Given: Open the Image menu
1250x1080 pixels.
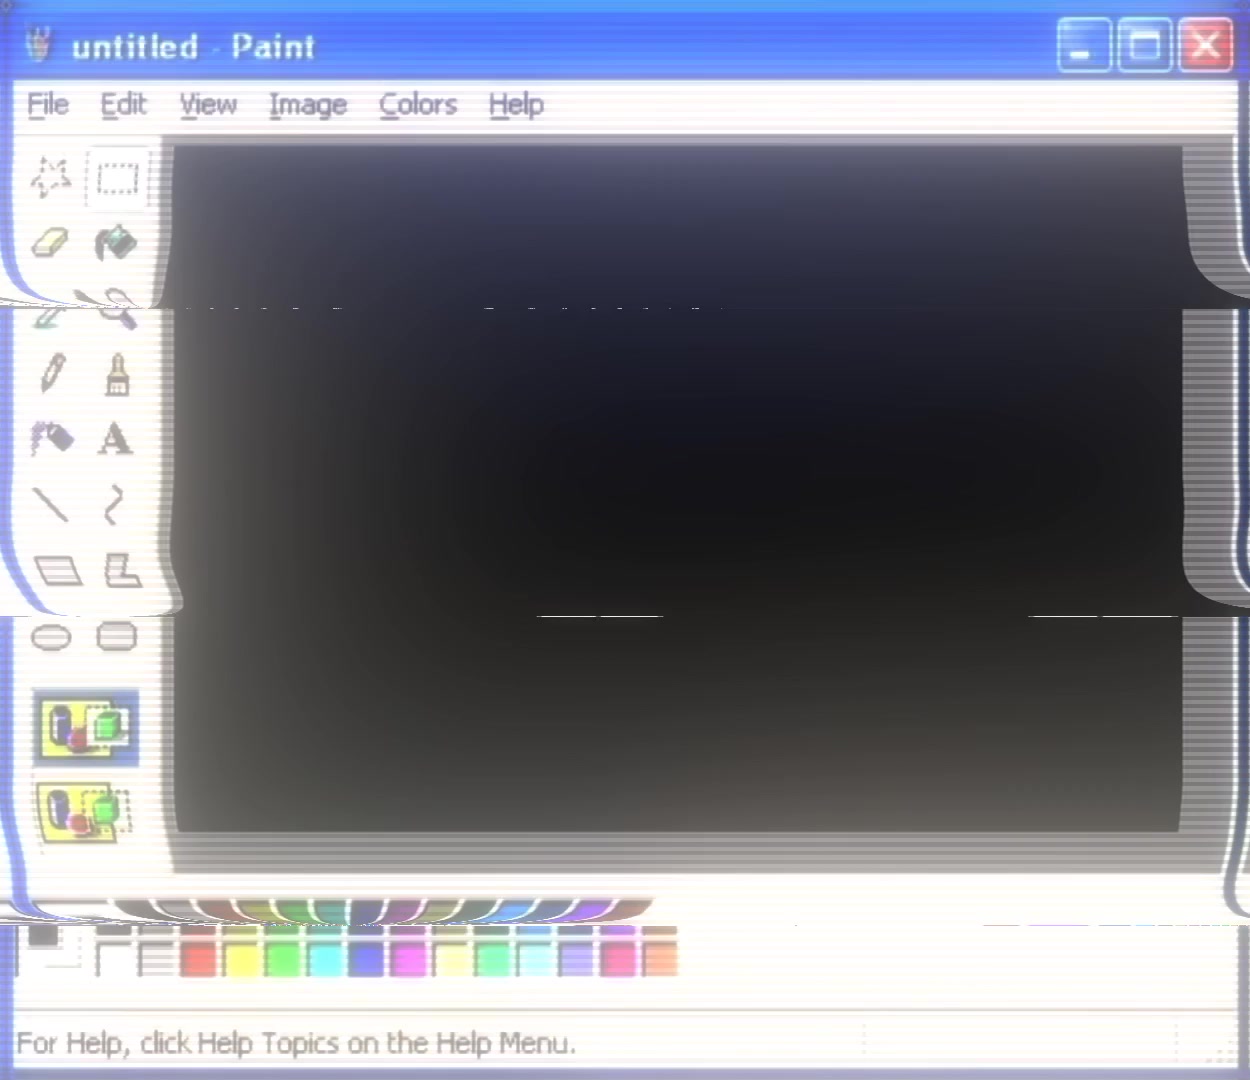Looking at the screenshot, I should pos(308,104).
